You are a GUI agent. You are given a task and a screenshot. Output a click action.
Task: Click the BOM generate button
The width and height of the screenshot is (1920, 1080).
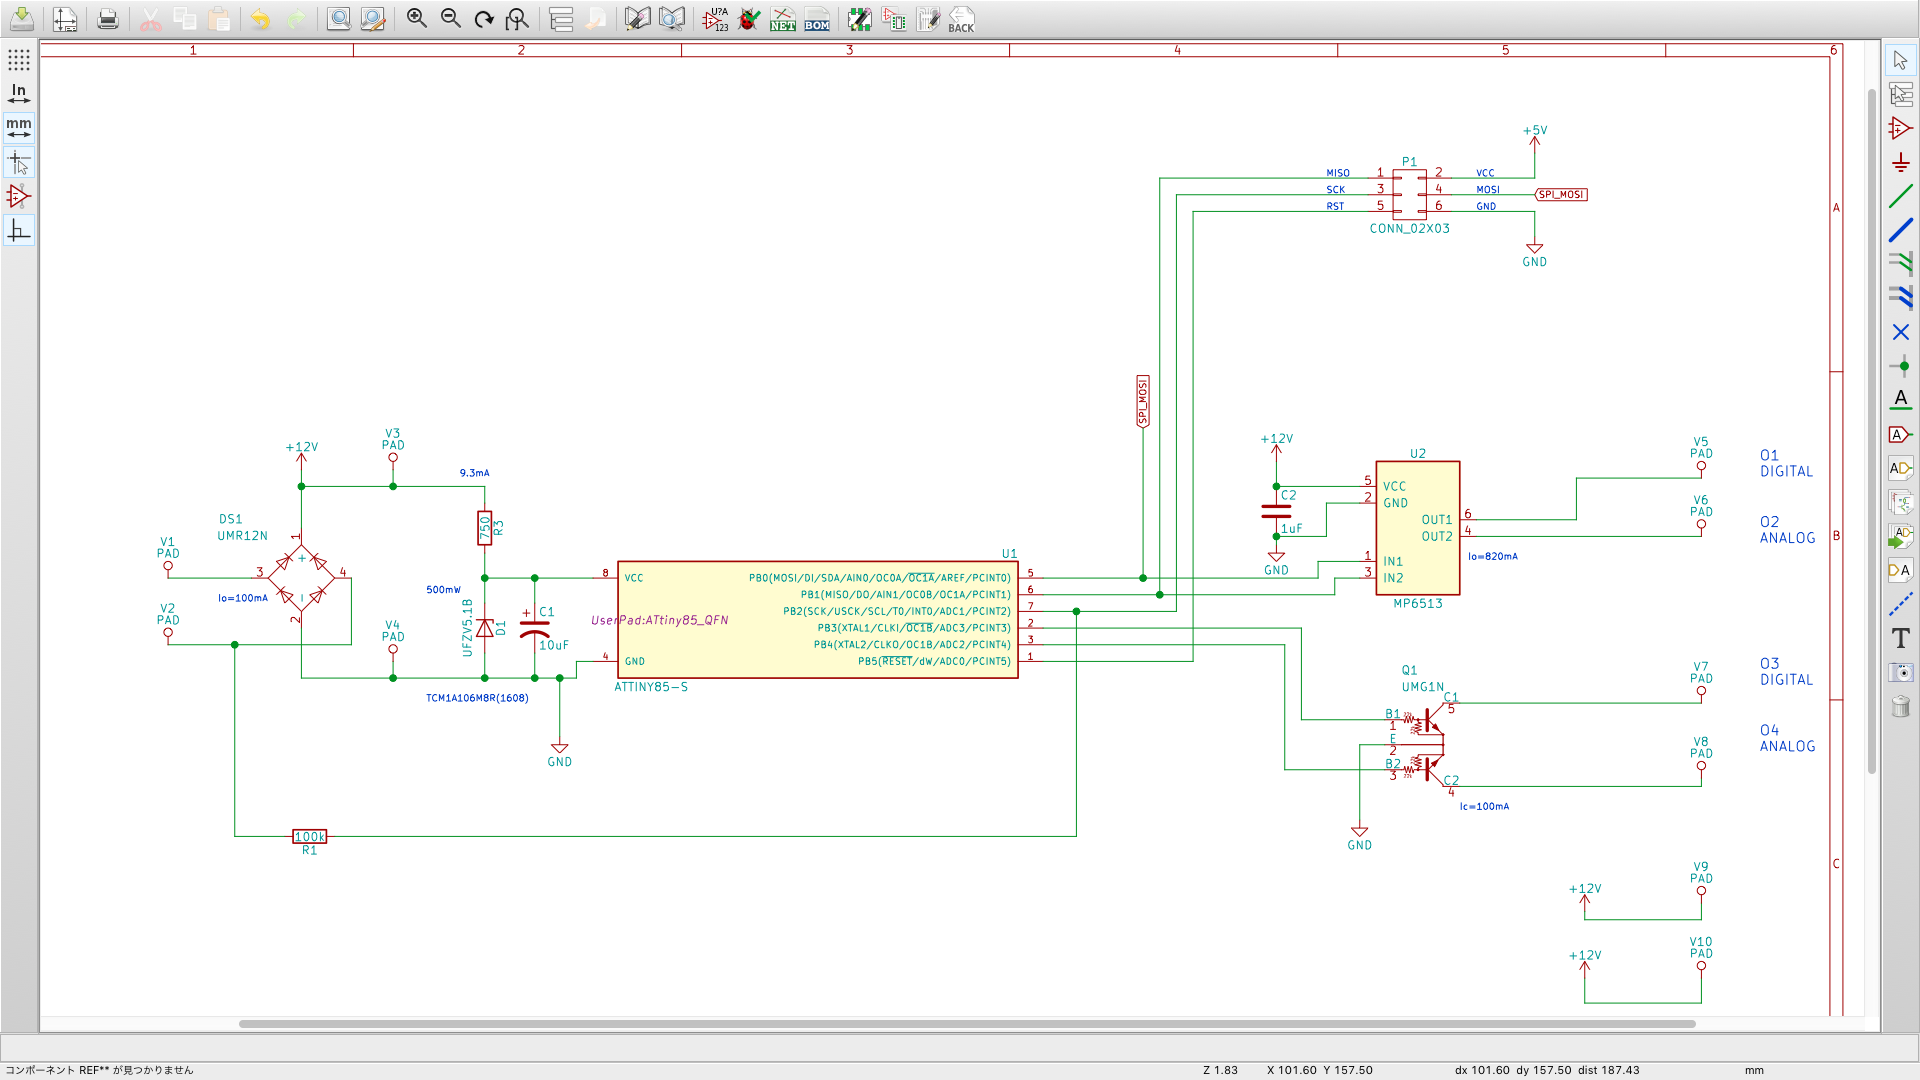(817, 19)
